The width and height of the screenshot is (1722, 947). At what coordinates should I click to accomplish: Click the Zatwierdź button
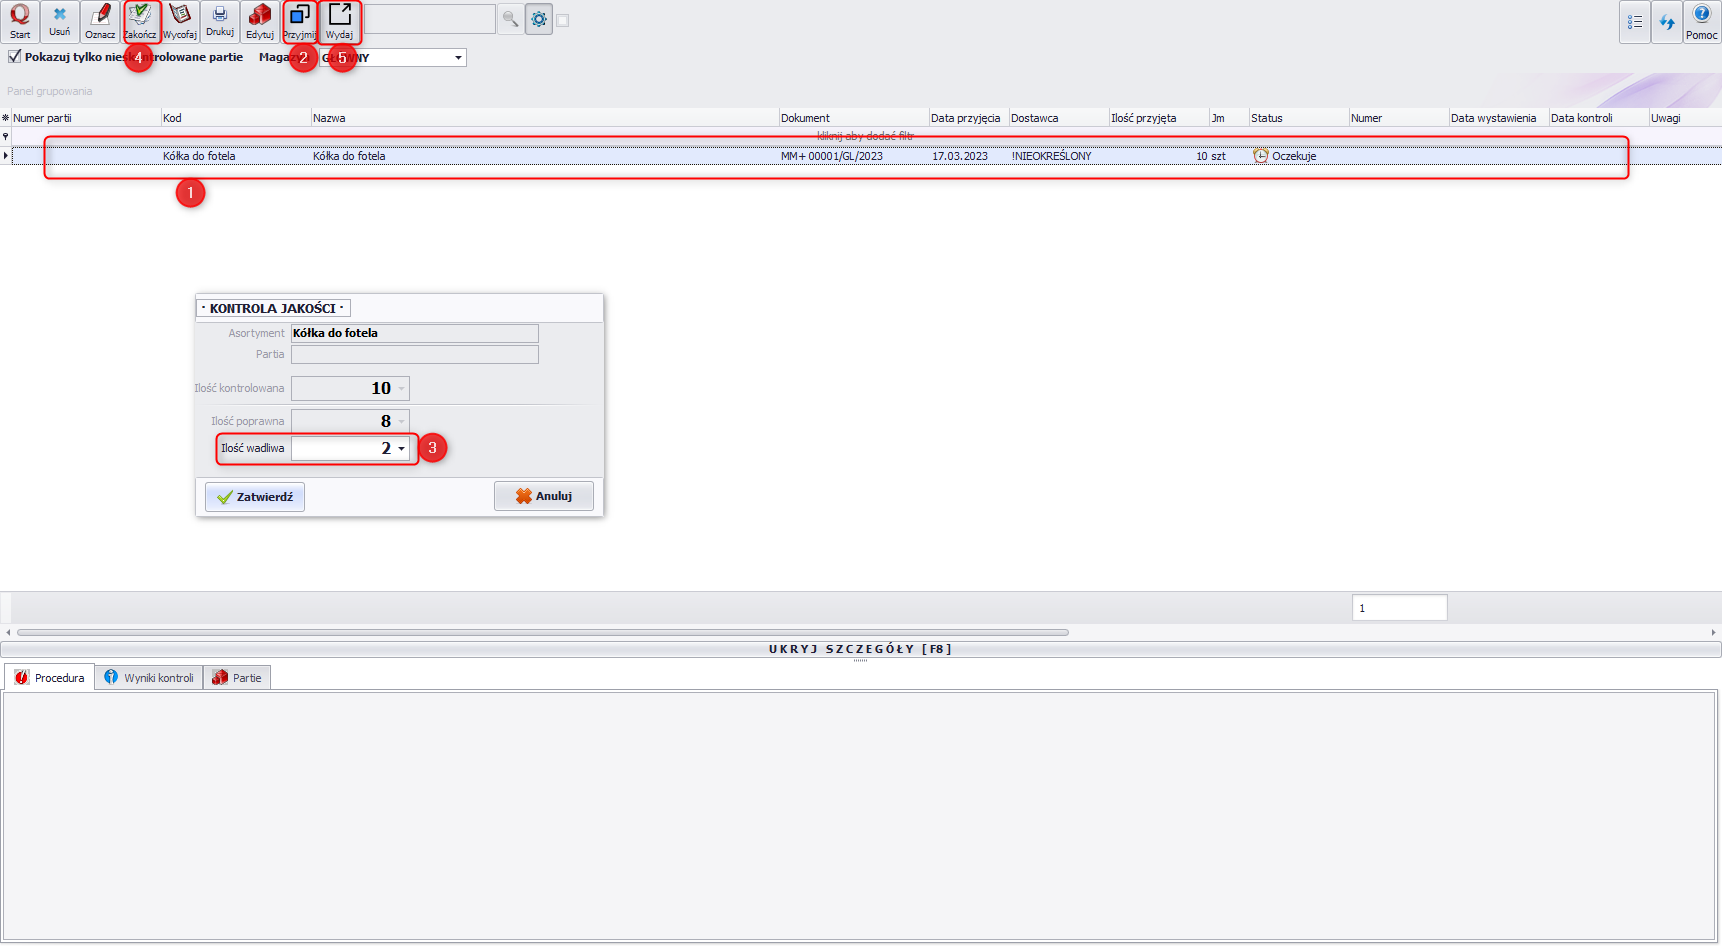click(255, 497)
